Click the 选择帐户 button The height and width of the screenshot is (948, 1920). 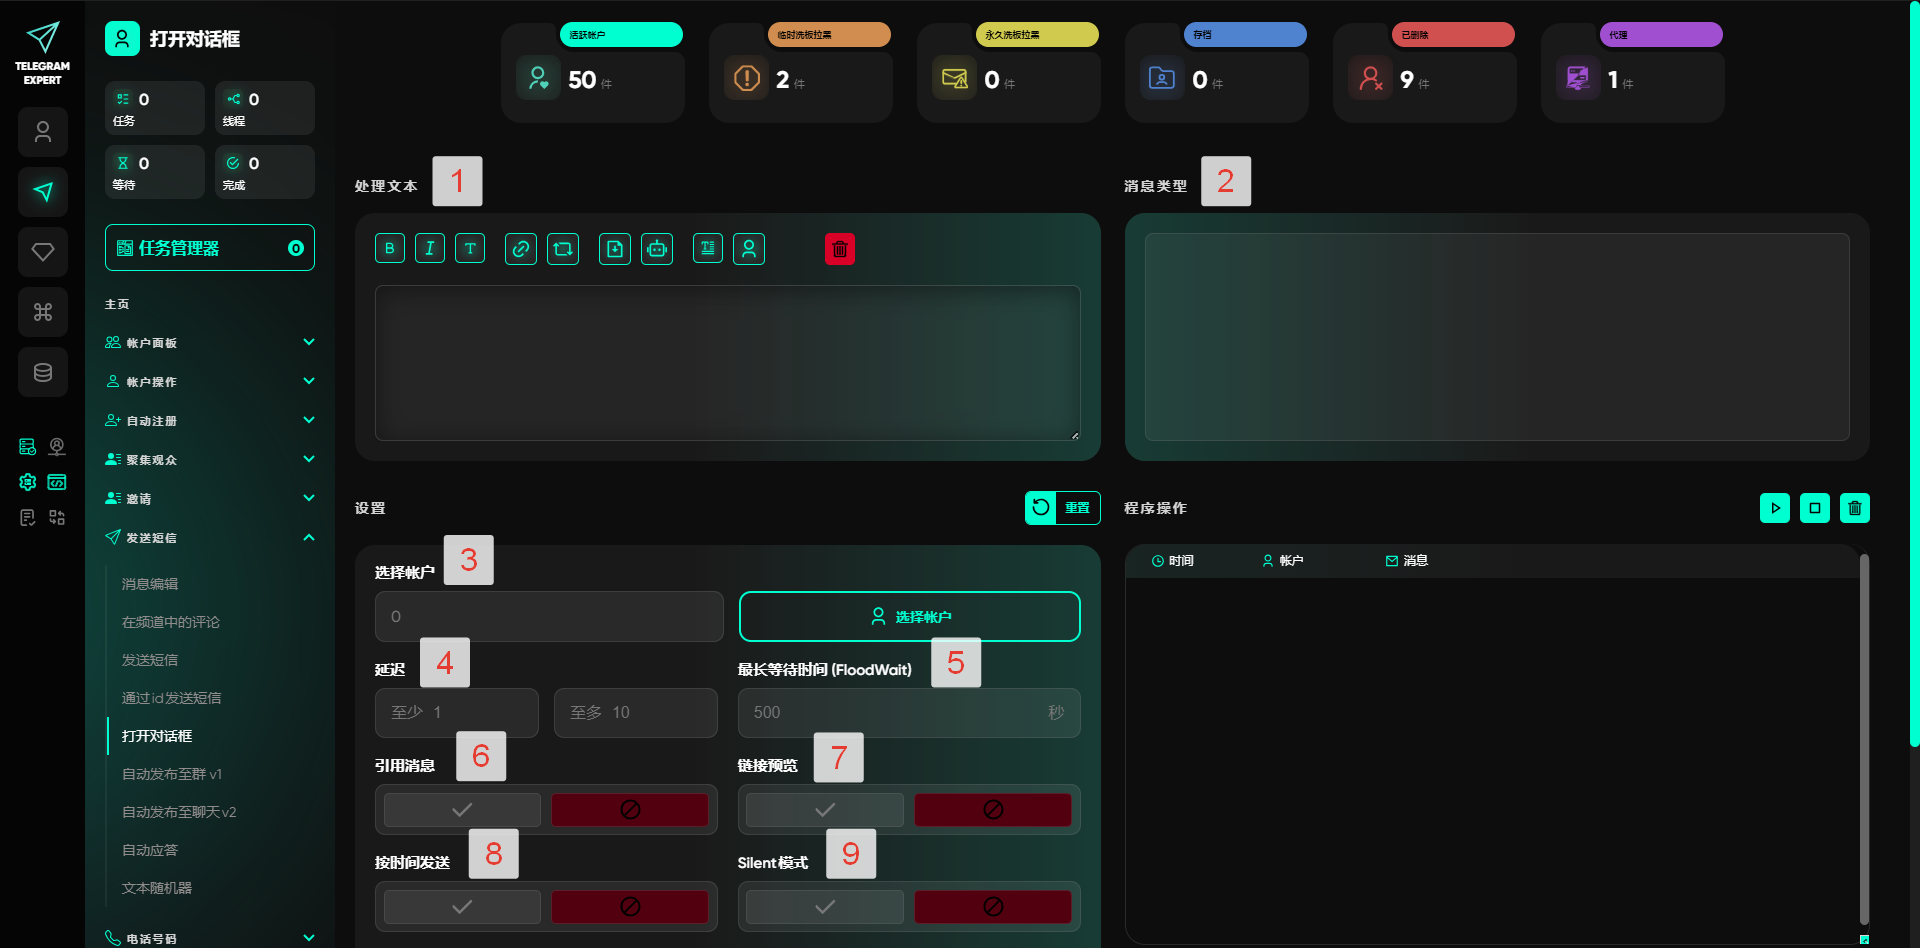pos(910,617)
